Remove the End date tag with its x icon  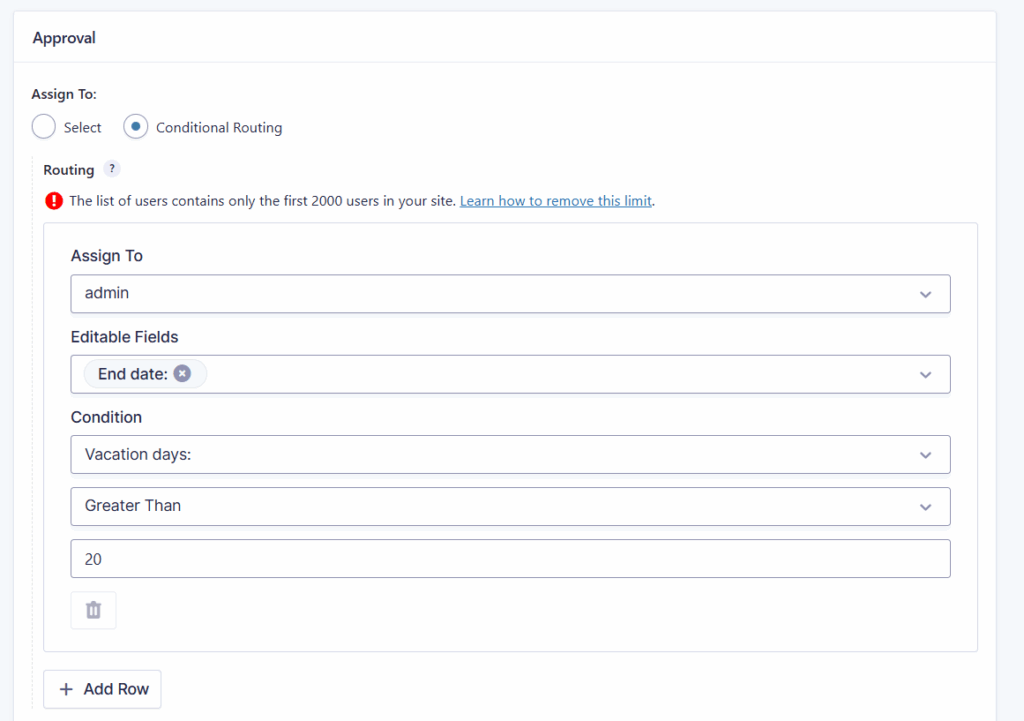(x=181, y=373)
